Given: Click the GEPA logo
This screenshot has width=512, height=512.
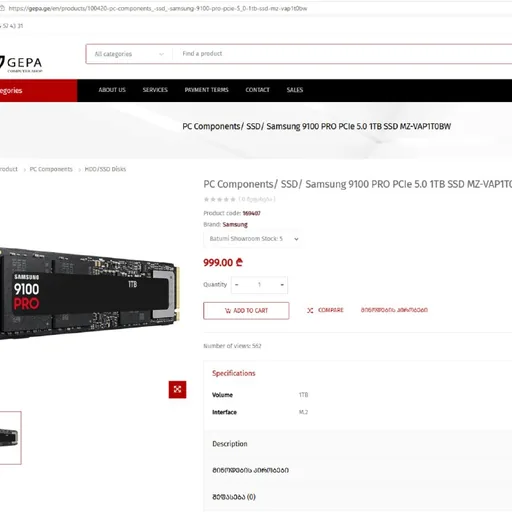Looking at the screenshot, I should click(x=21, y=63).
